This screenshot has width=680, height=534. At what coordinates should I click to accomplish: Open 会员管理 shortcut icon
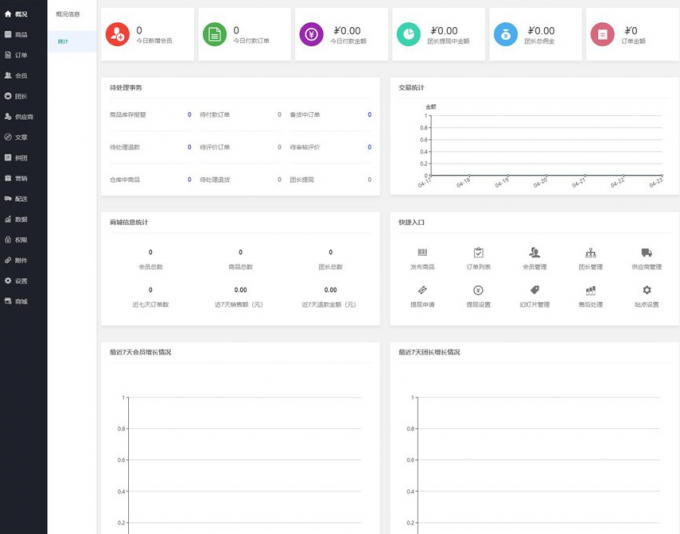pyautogui.click(x=535, y=252)
